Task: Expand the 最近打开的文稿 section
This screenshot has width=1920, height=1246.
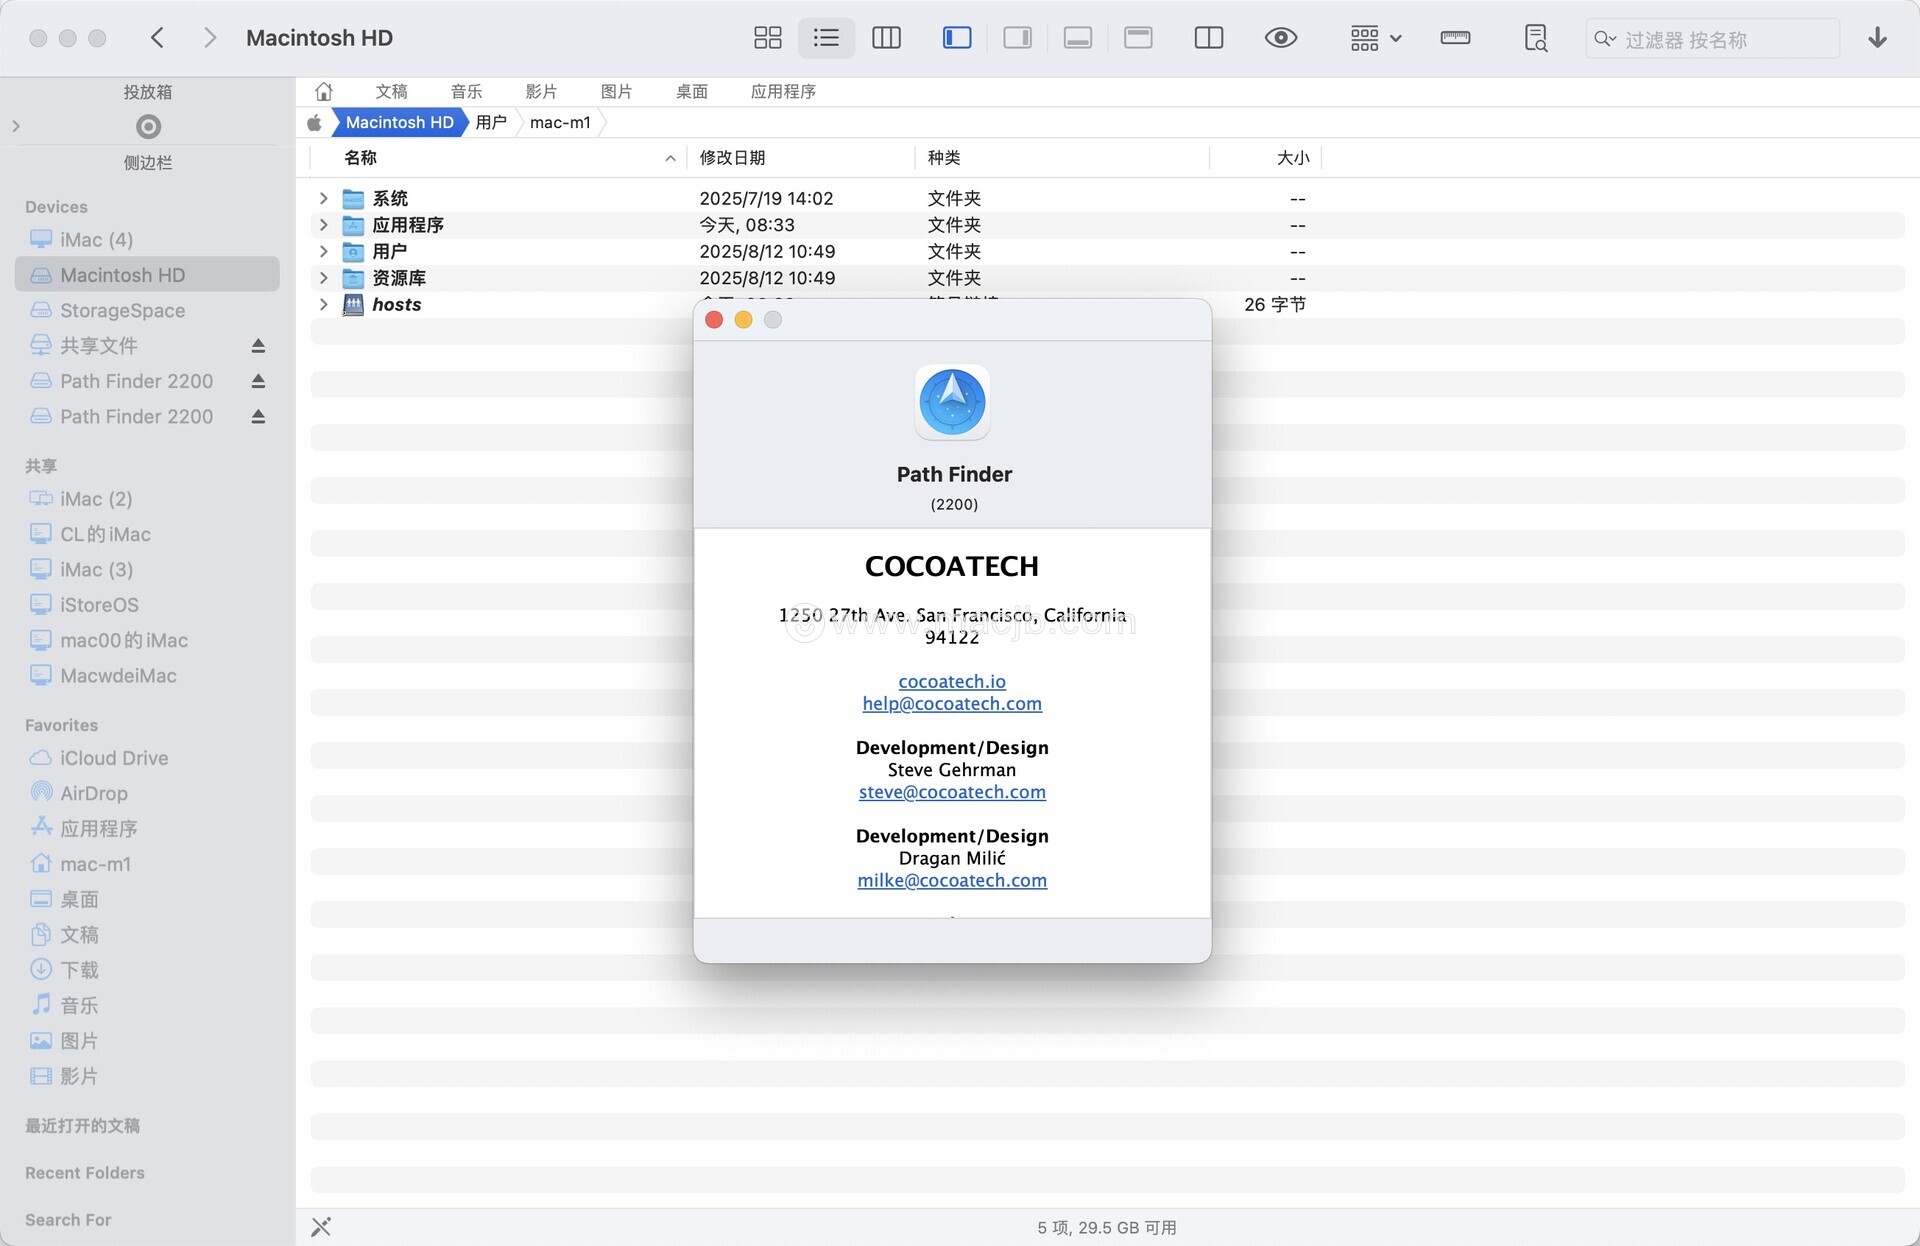Action: pyautogui.click(x=82, y=1126)
